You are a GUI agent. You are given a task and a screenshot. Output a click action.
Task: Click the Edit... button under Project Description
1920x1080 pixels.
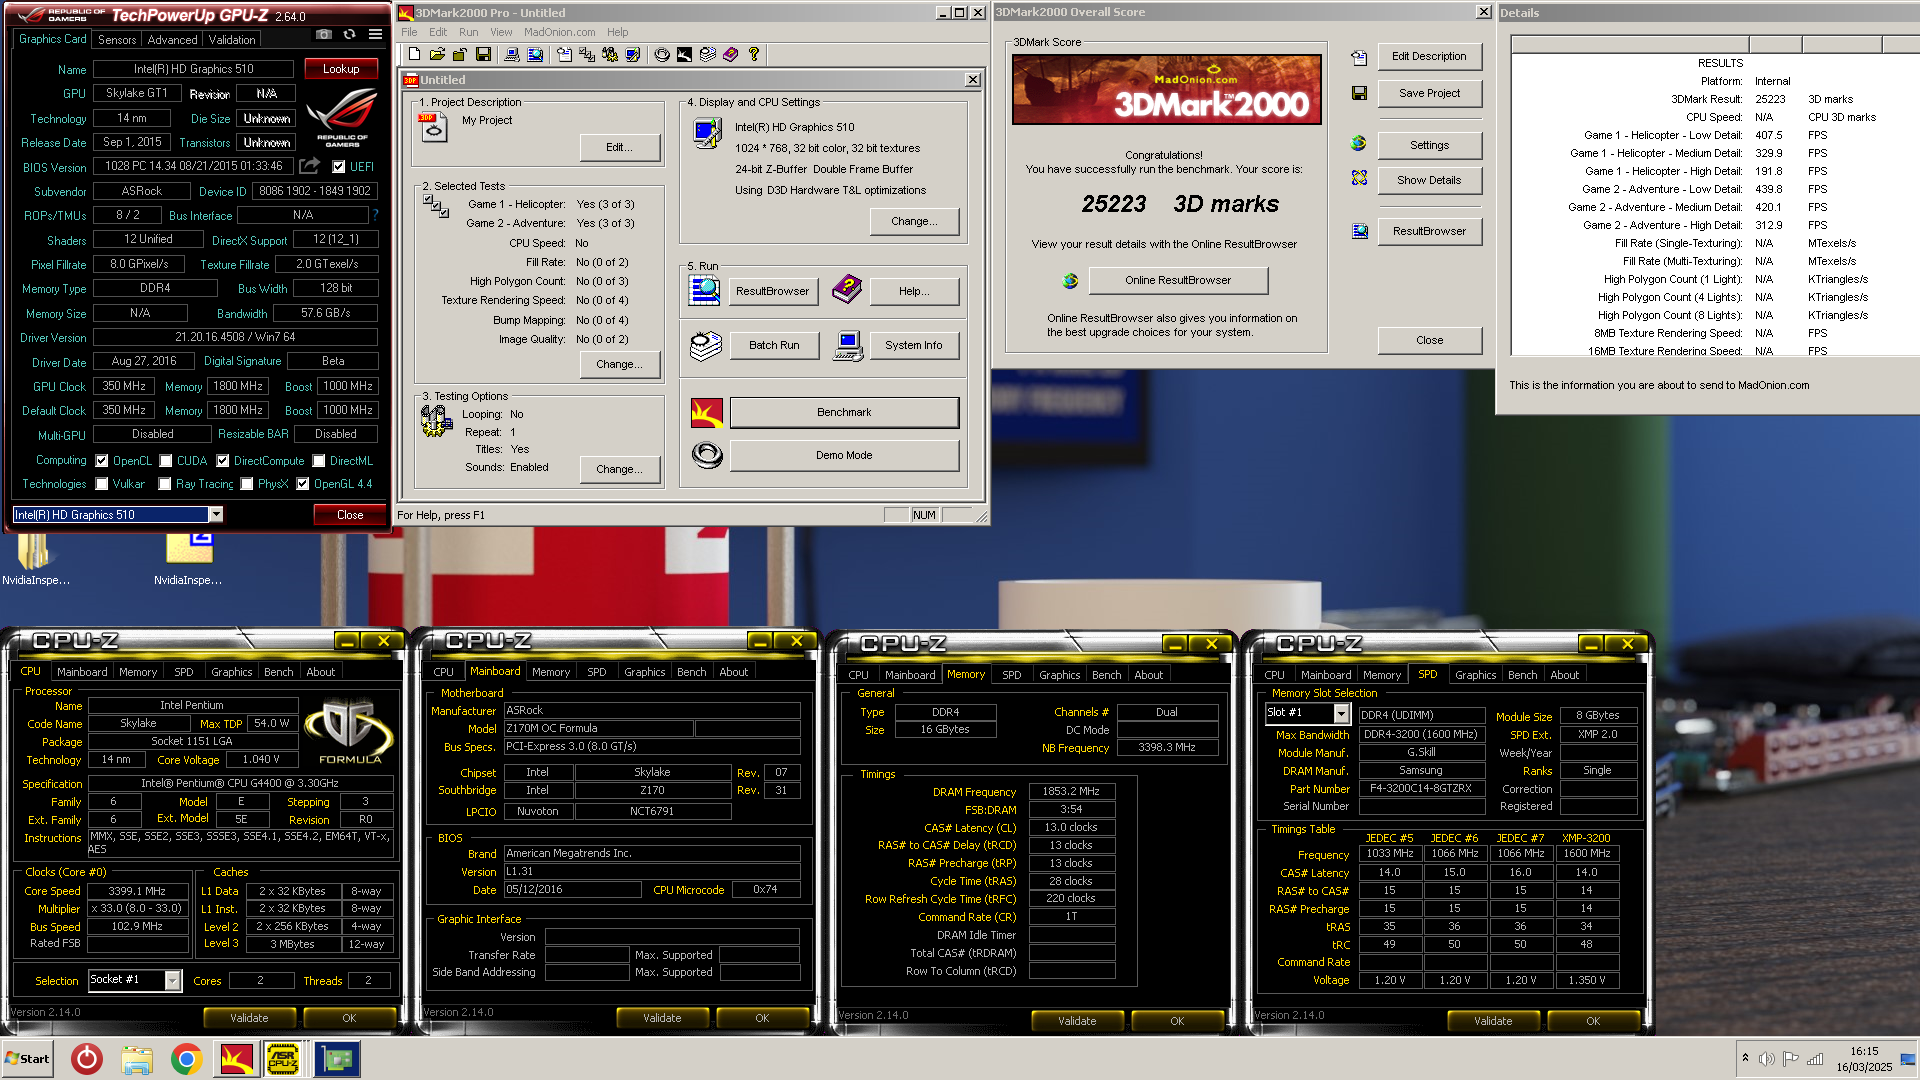[x=619, y=147]
